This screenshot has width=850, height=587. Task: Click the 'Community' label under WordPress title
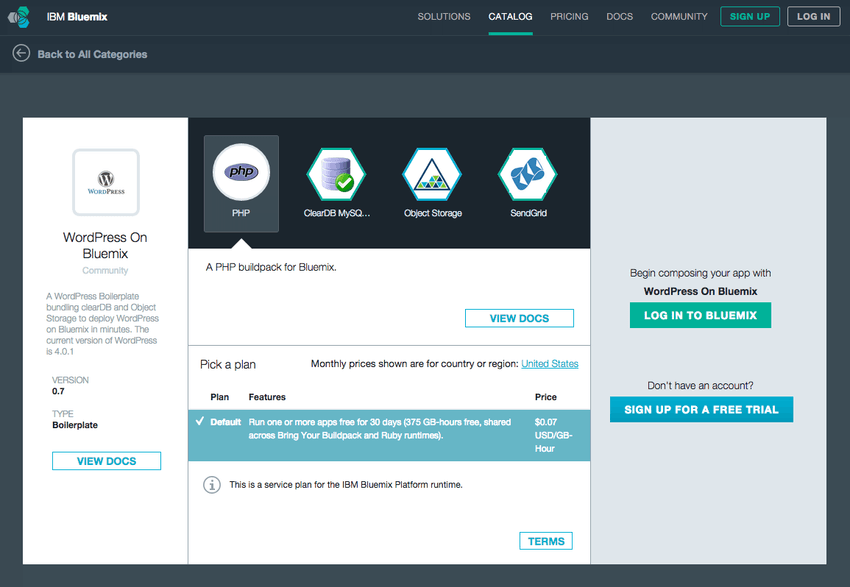[105, 270]
